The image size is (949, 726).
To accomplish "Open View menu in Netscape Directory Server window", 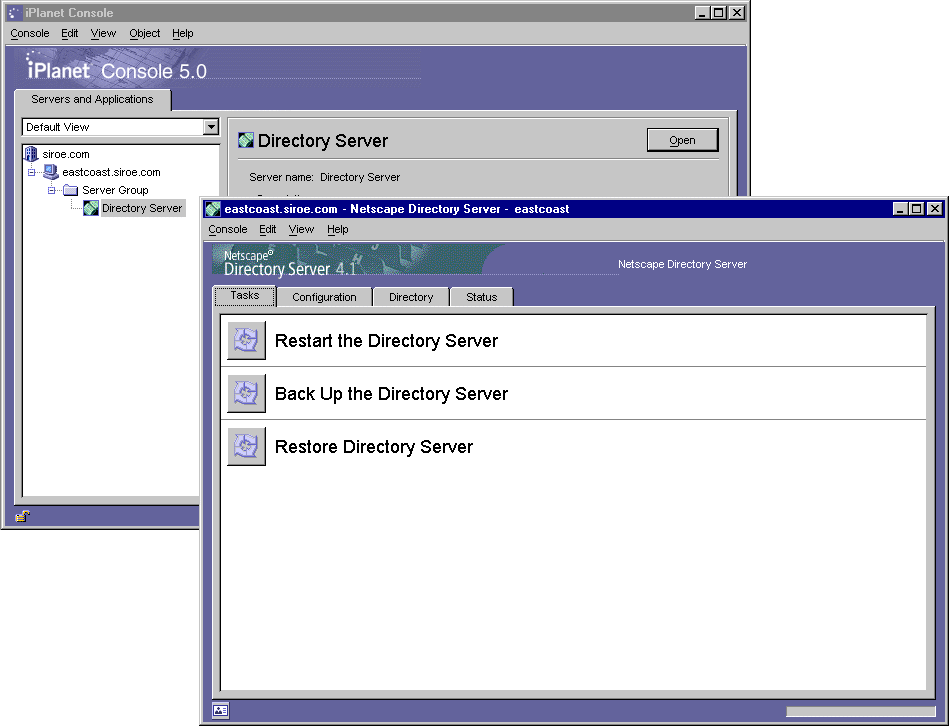I will coord(301,229).
